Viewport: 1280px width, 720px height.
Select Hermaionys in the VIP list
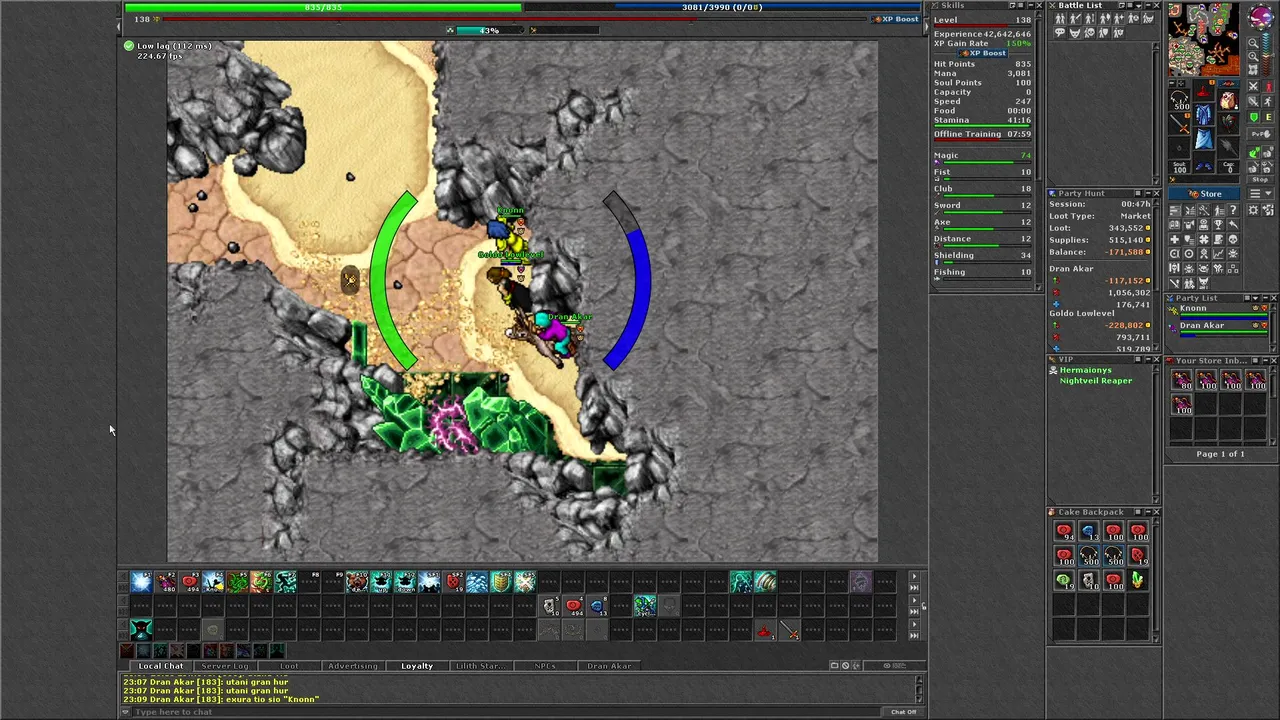(x=1085, y=370)
